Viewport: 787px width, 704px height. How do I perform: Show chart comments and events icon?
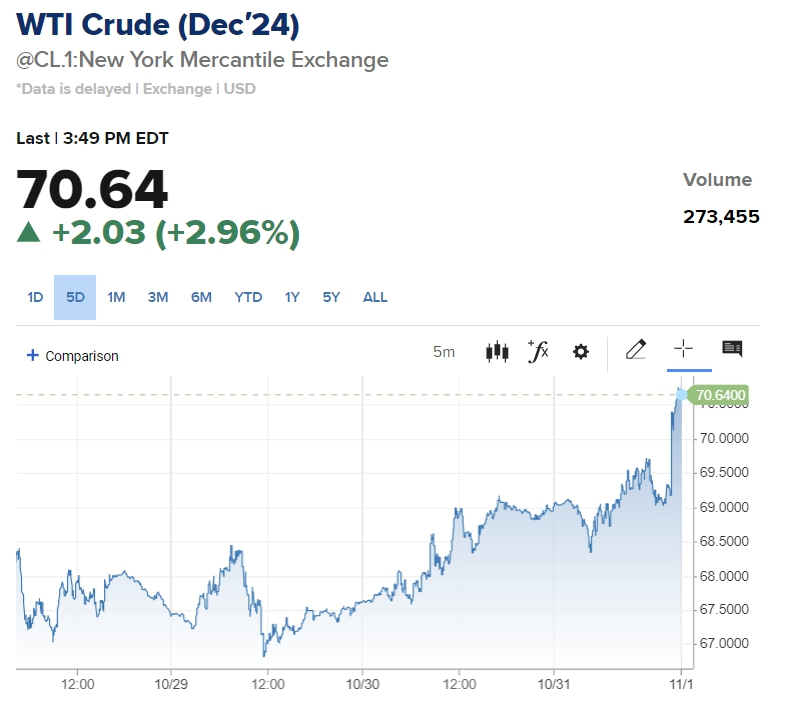click(x=732, y=349)
